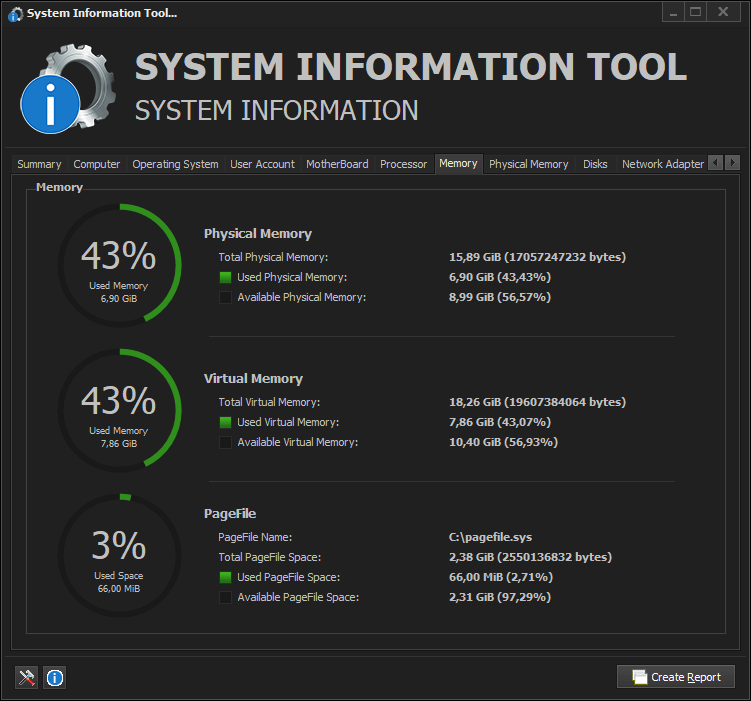751x701 pixels.
Task: Click the value 7,86 GiB (43,07%)
Action: 500,422
